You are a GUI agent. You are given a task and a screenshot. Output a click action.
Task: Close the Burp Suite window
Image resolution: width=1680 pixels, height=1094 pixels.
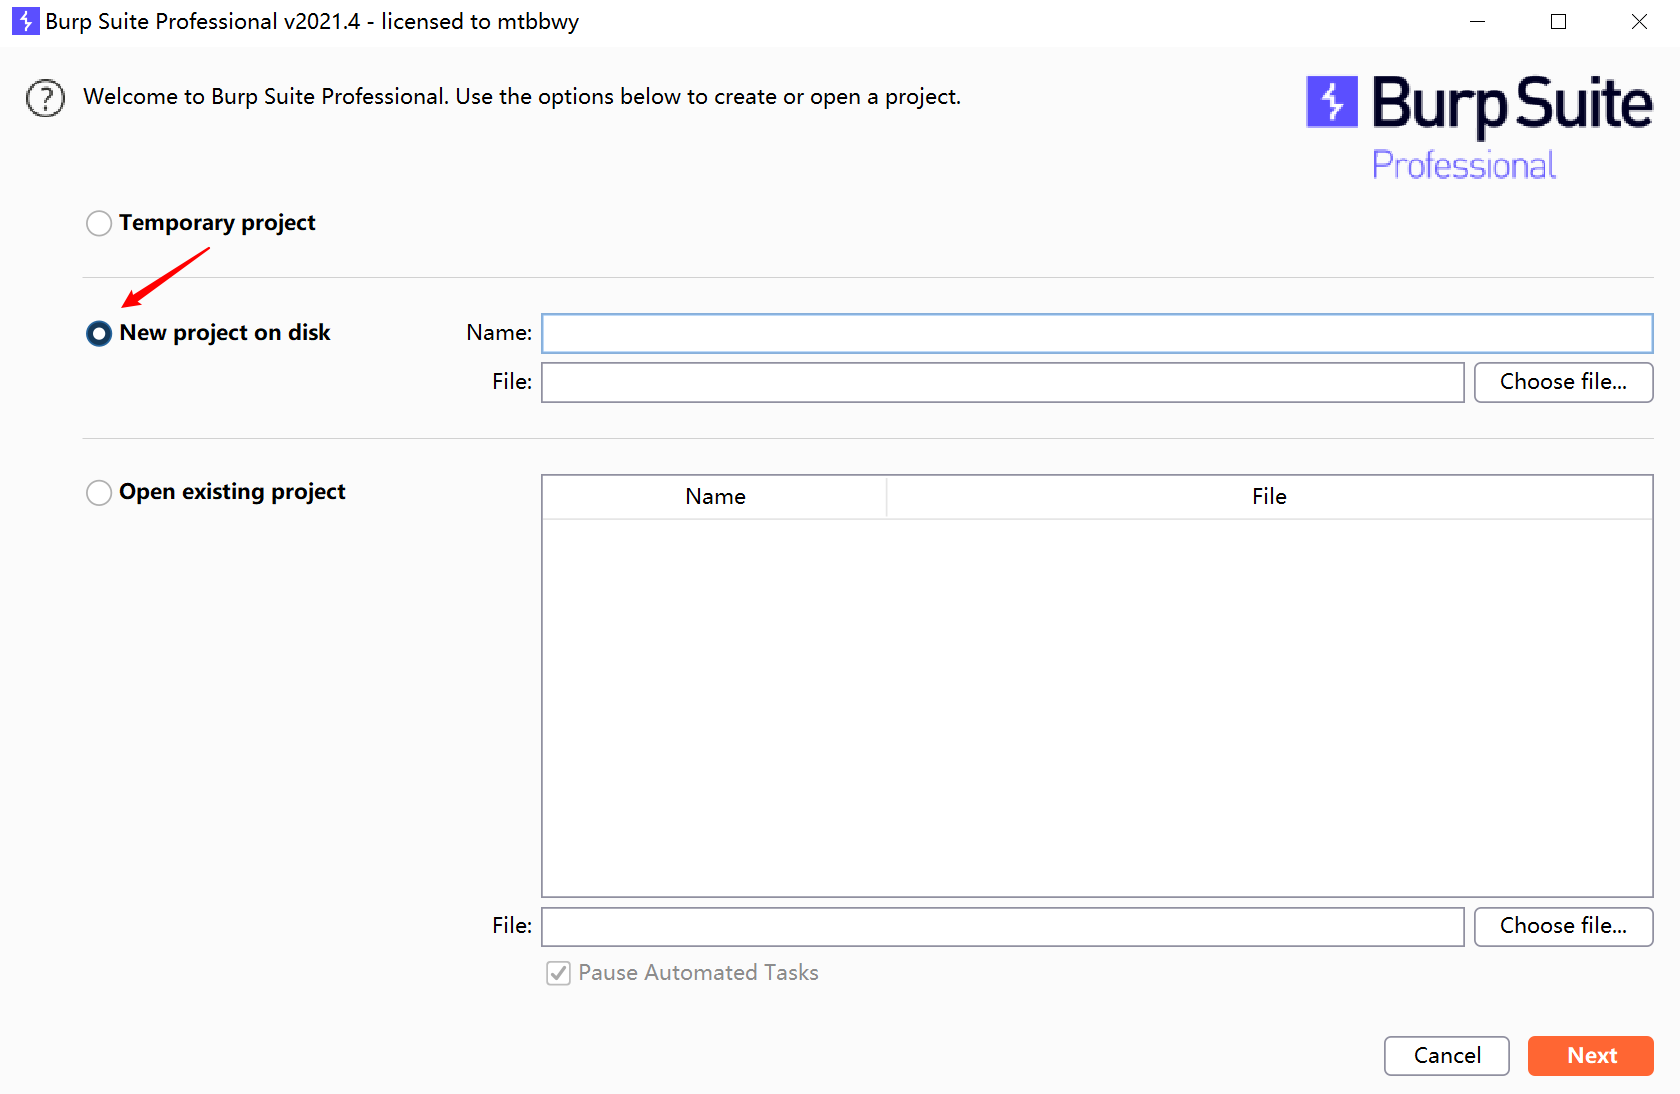click(1639, 21)
